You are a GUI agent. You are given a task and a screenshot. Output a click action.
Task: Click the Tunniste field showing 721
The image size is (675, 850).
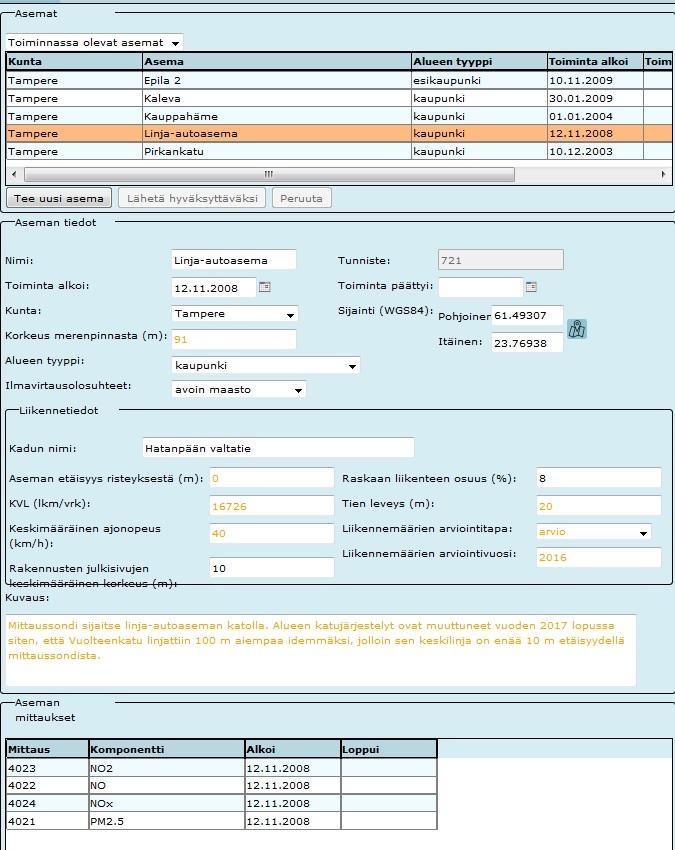point(500,260)
